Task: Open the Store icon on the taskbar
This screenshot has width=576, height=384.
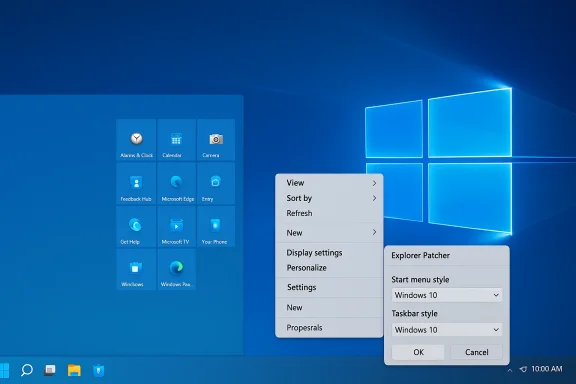Action: coord(98,370)
